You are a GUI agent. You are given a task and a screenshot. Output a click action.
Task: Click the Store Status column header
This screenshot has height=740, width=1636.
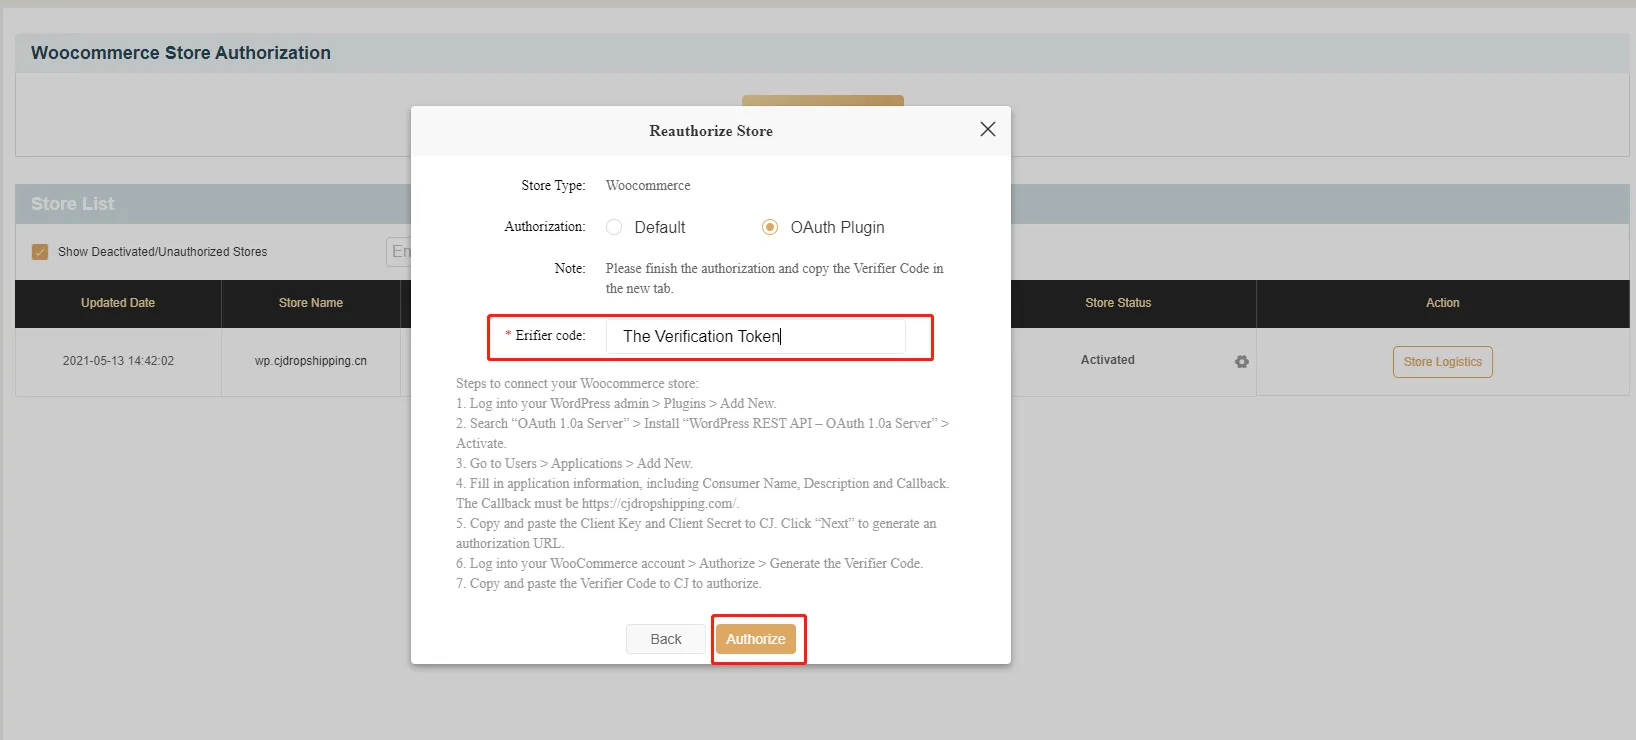1118,303
